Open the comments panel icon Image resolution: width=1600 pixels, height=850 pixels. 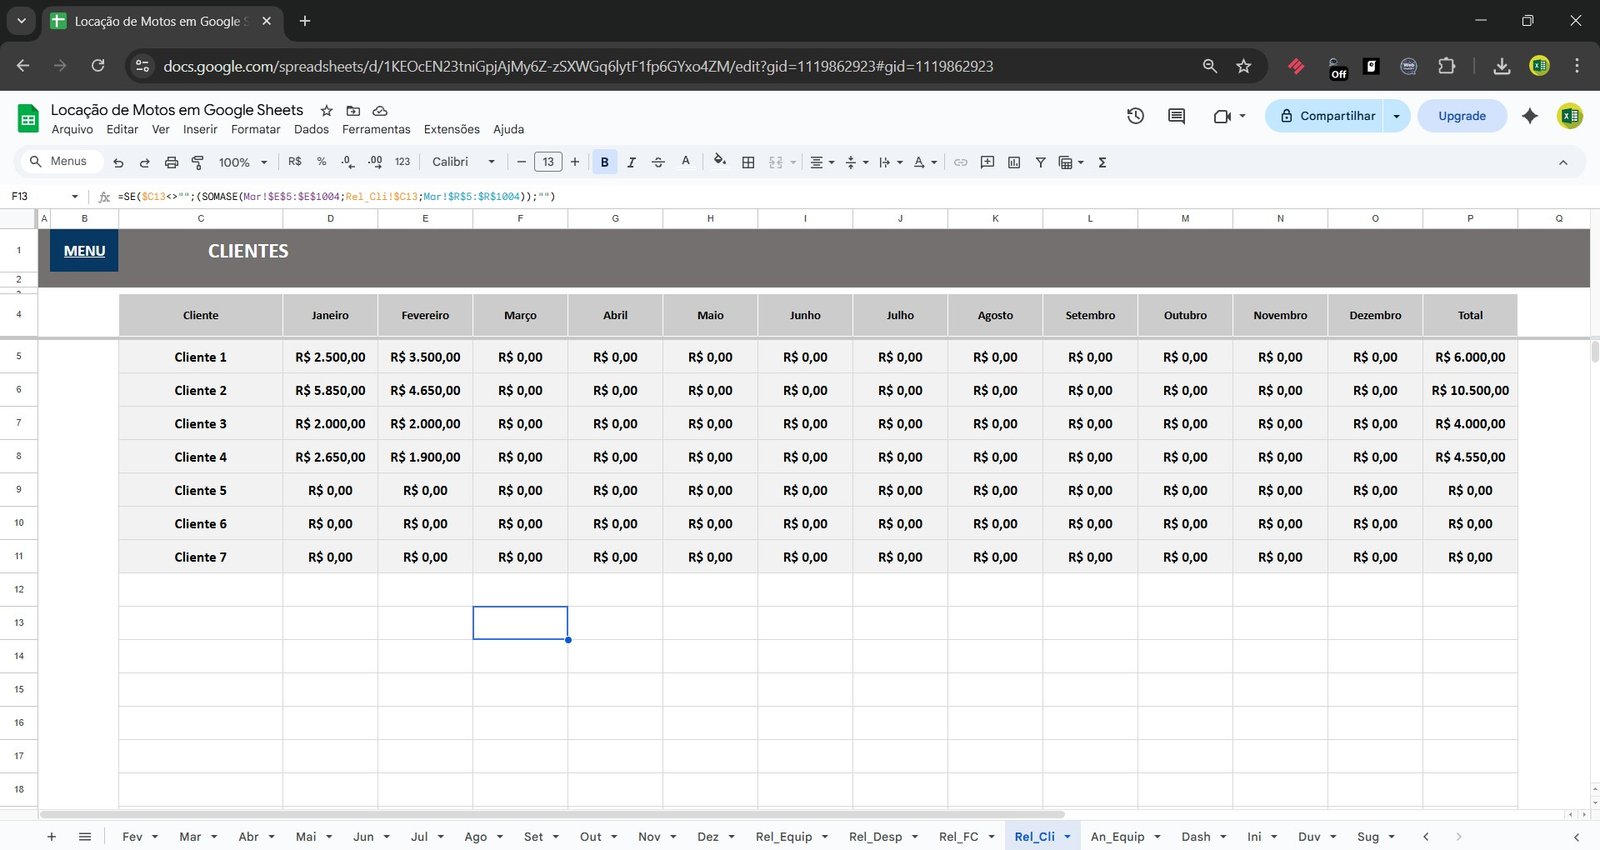pyautogui.click(x=1176, y=116)
